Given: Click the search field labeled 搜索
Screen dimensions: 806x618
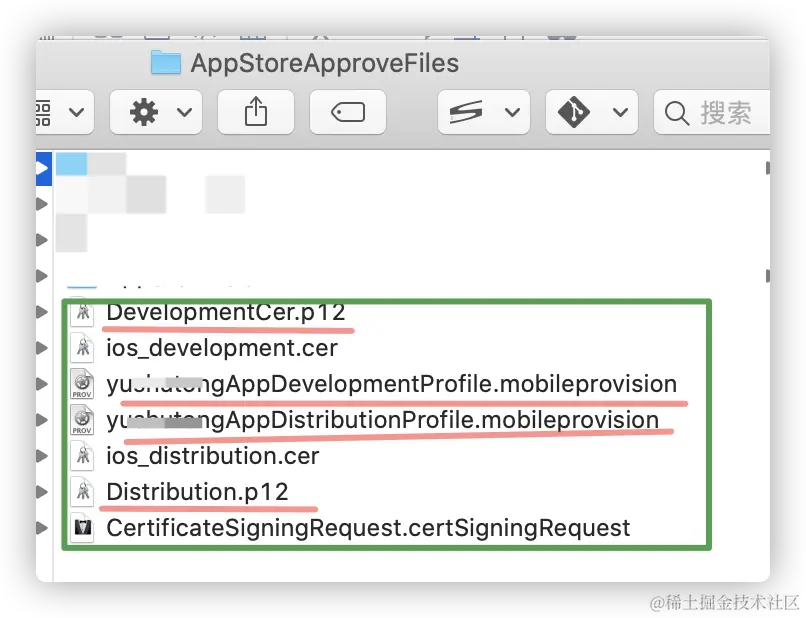Looking at the screenshot, I should (x=712, y=112).
